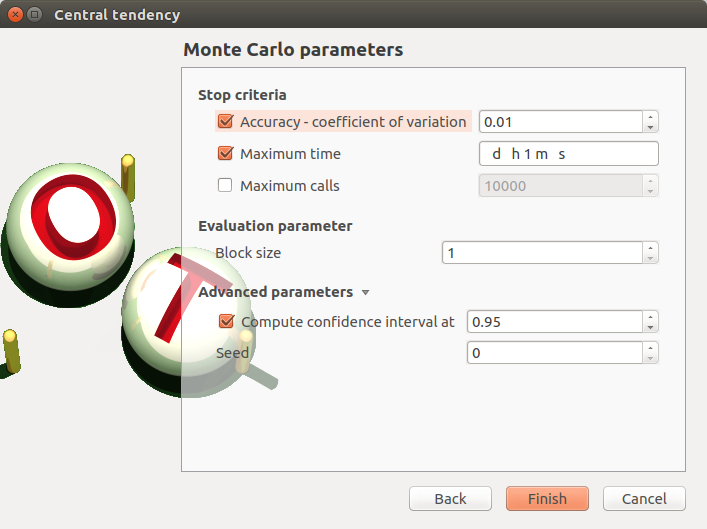This screenshot has height=529, width=707.
Task: Click the Seed input field
Action: pos(554,353)
